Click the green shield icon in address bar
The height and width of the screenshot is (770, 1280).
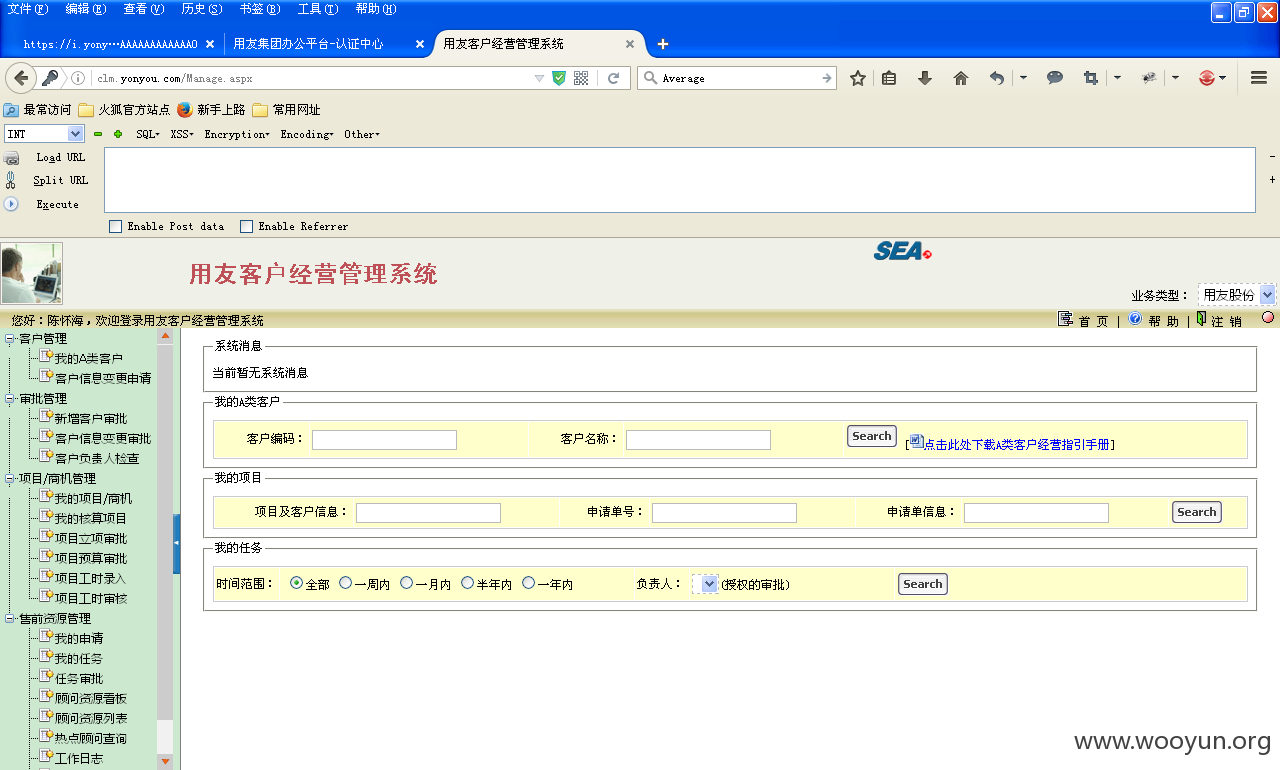[559, 78]
